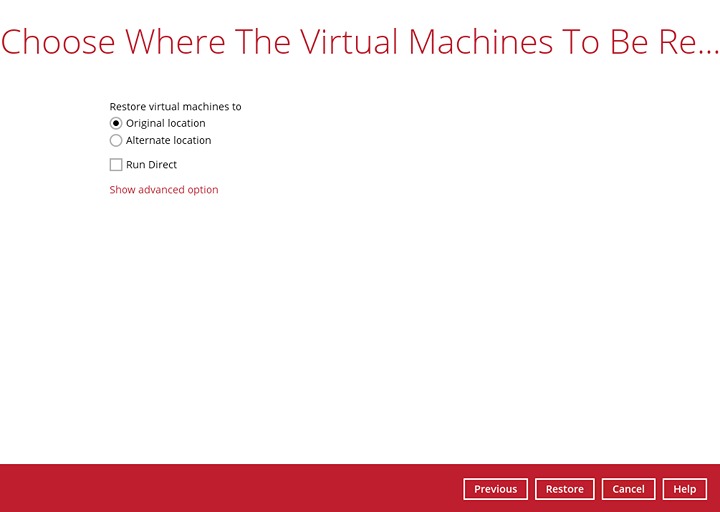Click the Previous button
Image resolution: width=720 pixels, height=512 pixels.
point(495,489)
